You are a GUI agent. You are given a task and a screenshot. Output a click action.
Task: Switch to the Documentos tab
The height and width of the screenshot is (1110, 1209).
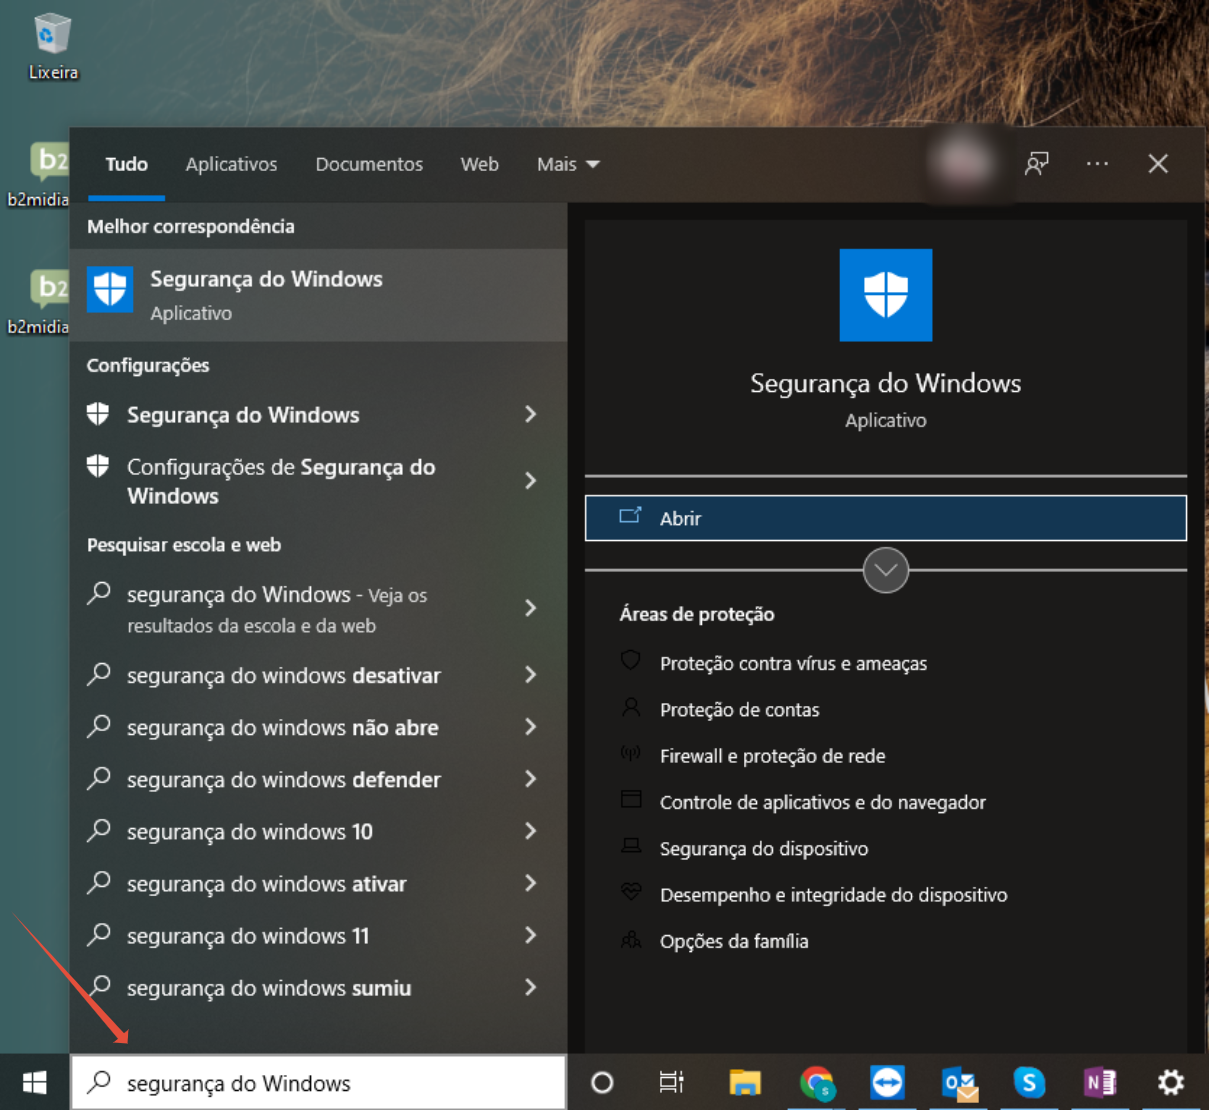click(369, 164)
